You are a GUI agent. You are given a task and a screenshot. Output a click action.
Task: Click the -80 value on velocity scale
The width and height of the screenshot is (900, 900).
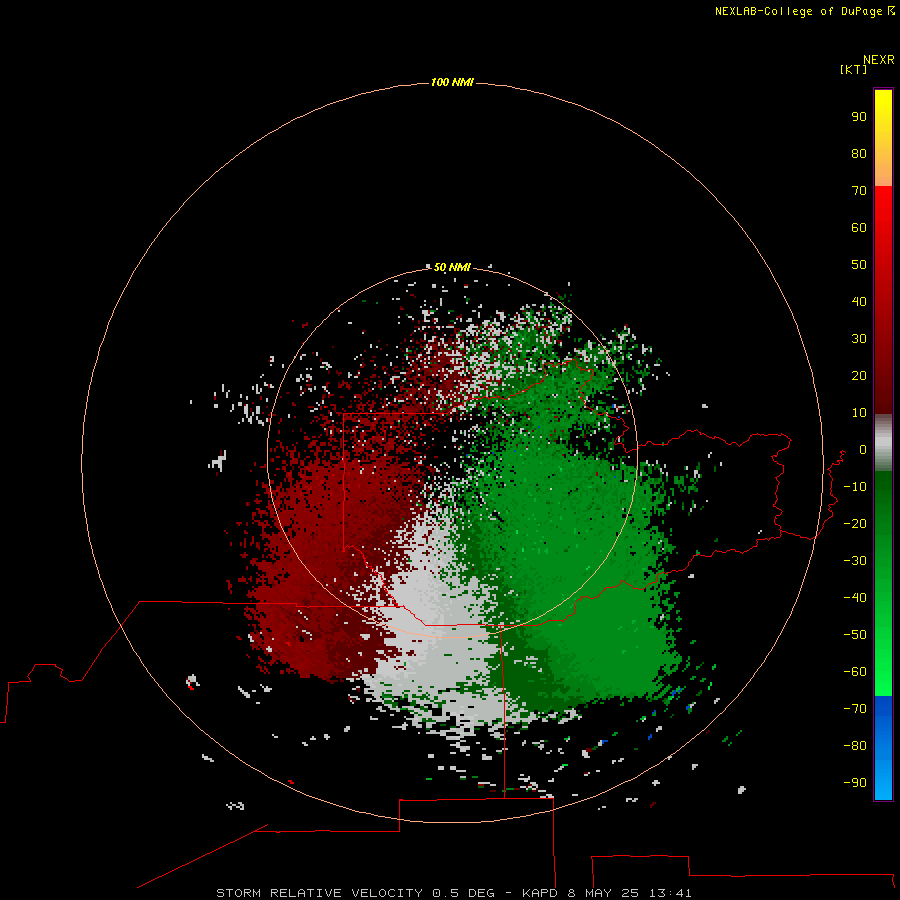pyautogui.click(x=855, y=746)
